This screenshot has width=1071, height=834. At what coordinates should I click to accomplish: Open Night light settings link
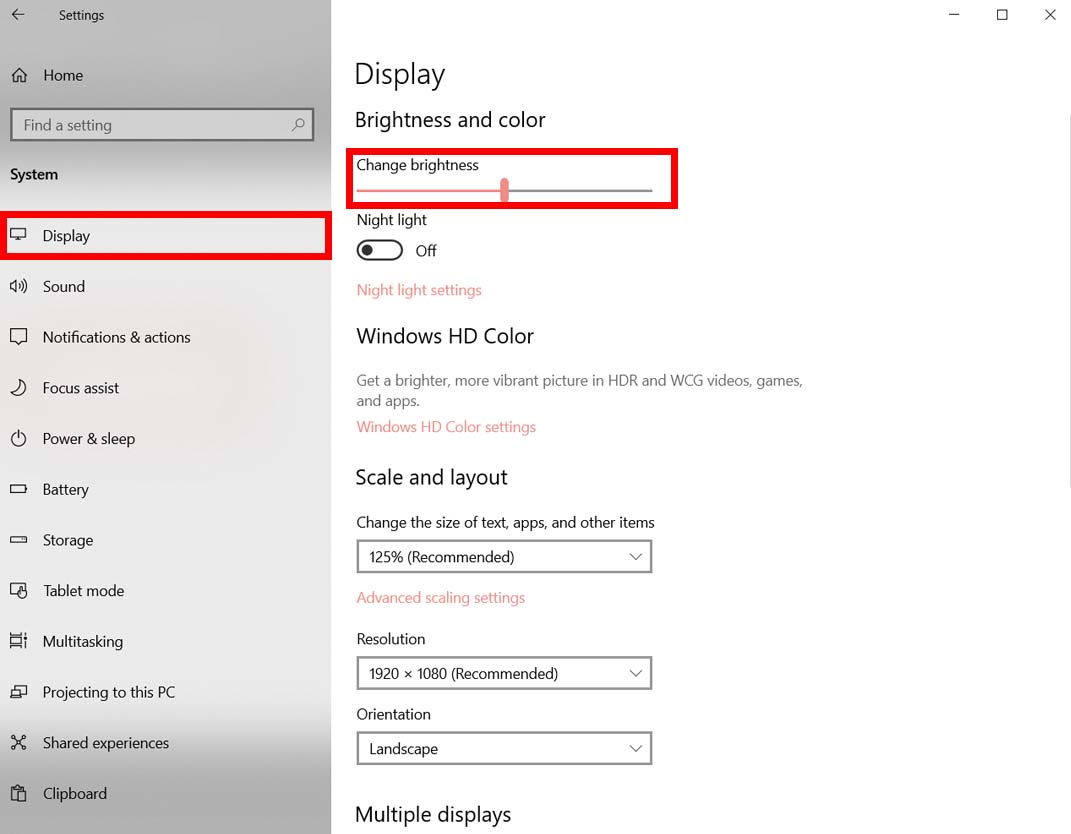[419, 290]
